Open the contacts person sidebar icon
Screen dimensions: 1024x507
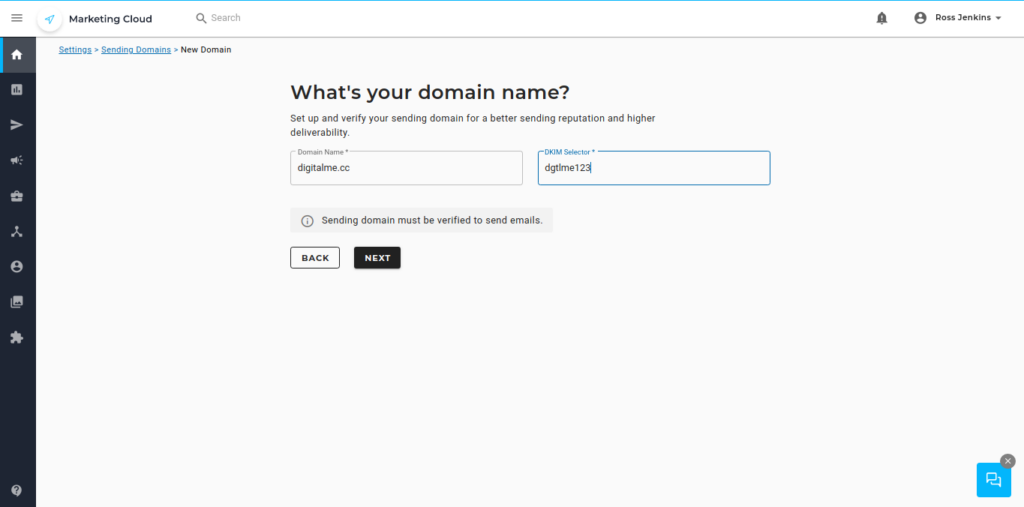[x=17, y=267]
